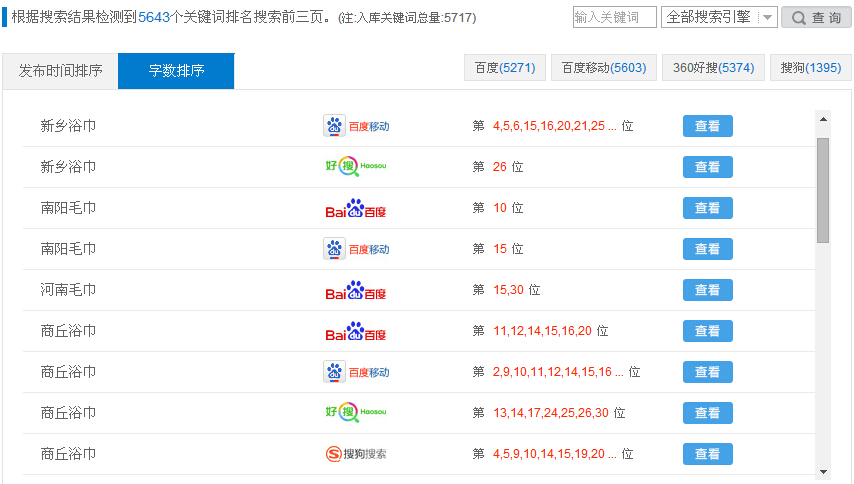Click ranking text 2,9,10,11,12,14,15,16
This screenshot has width=854, height=484.
[558, 372]
